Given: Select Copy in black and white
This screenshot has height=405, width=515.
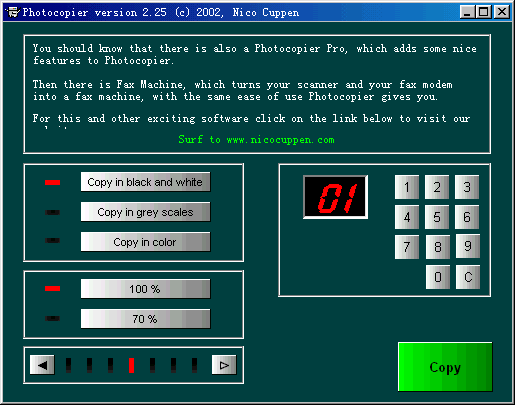Looking at the screenshot, I should pyautogui.click(x=145, y=182).
